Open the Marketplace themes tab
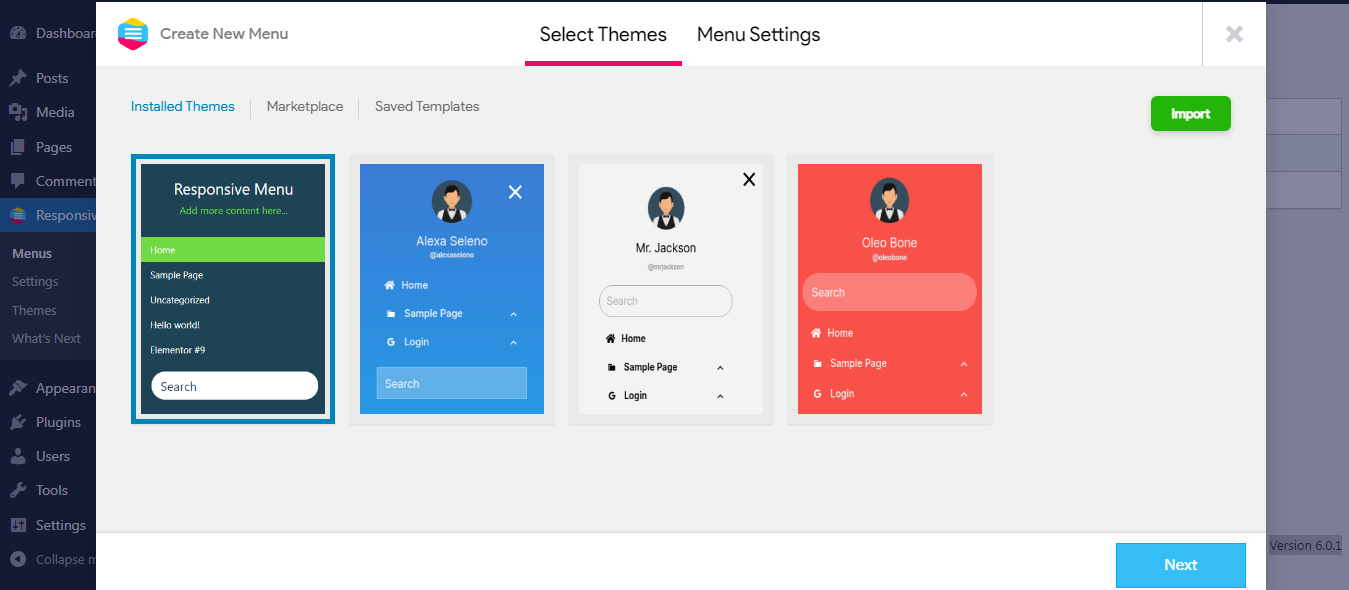This screenshot has width=1349, height=590. (x=304, y=107)
